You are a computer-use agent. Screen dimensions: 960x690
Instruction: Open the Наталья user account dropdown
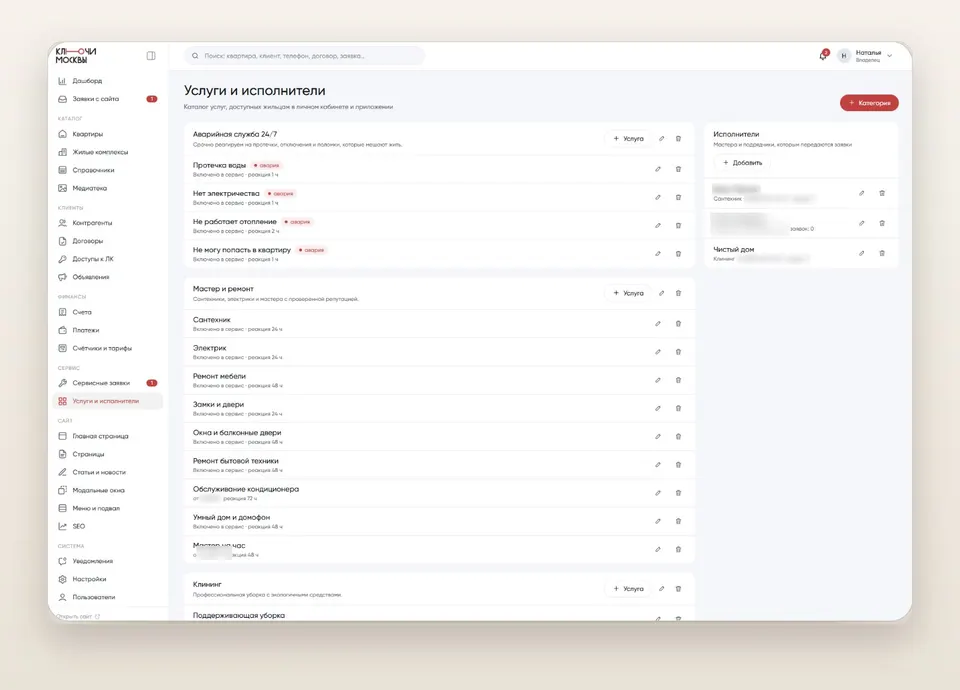866,56
